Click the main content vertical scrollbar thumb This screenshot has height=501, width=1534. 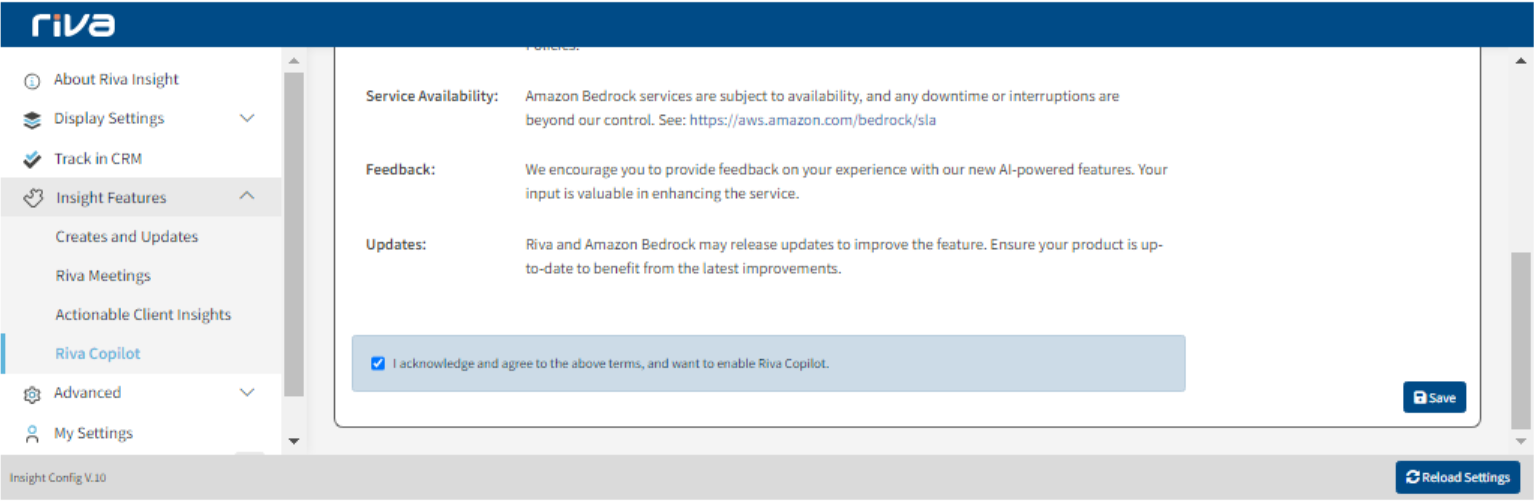1521,340
